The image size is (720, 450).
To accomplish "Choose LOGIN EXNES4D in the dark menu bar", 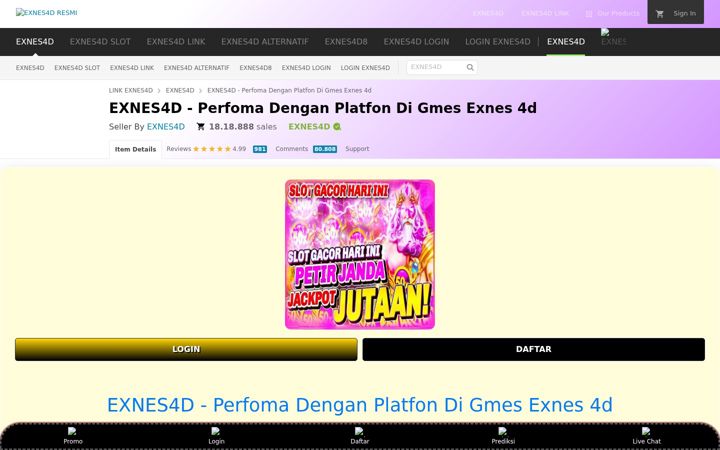I will [497, 42].
